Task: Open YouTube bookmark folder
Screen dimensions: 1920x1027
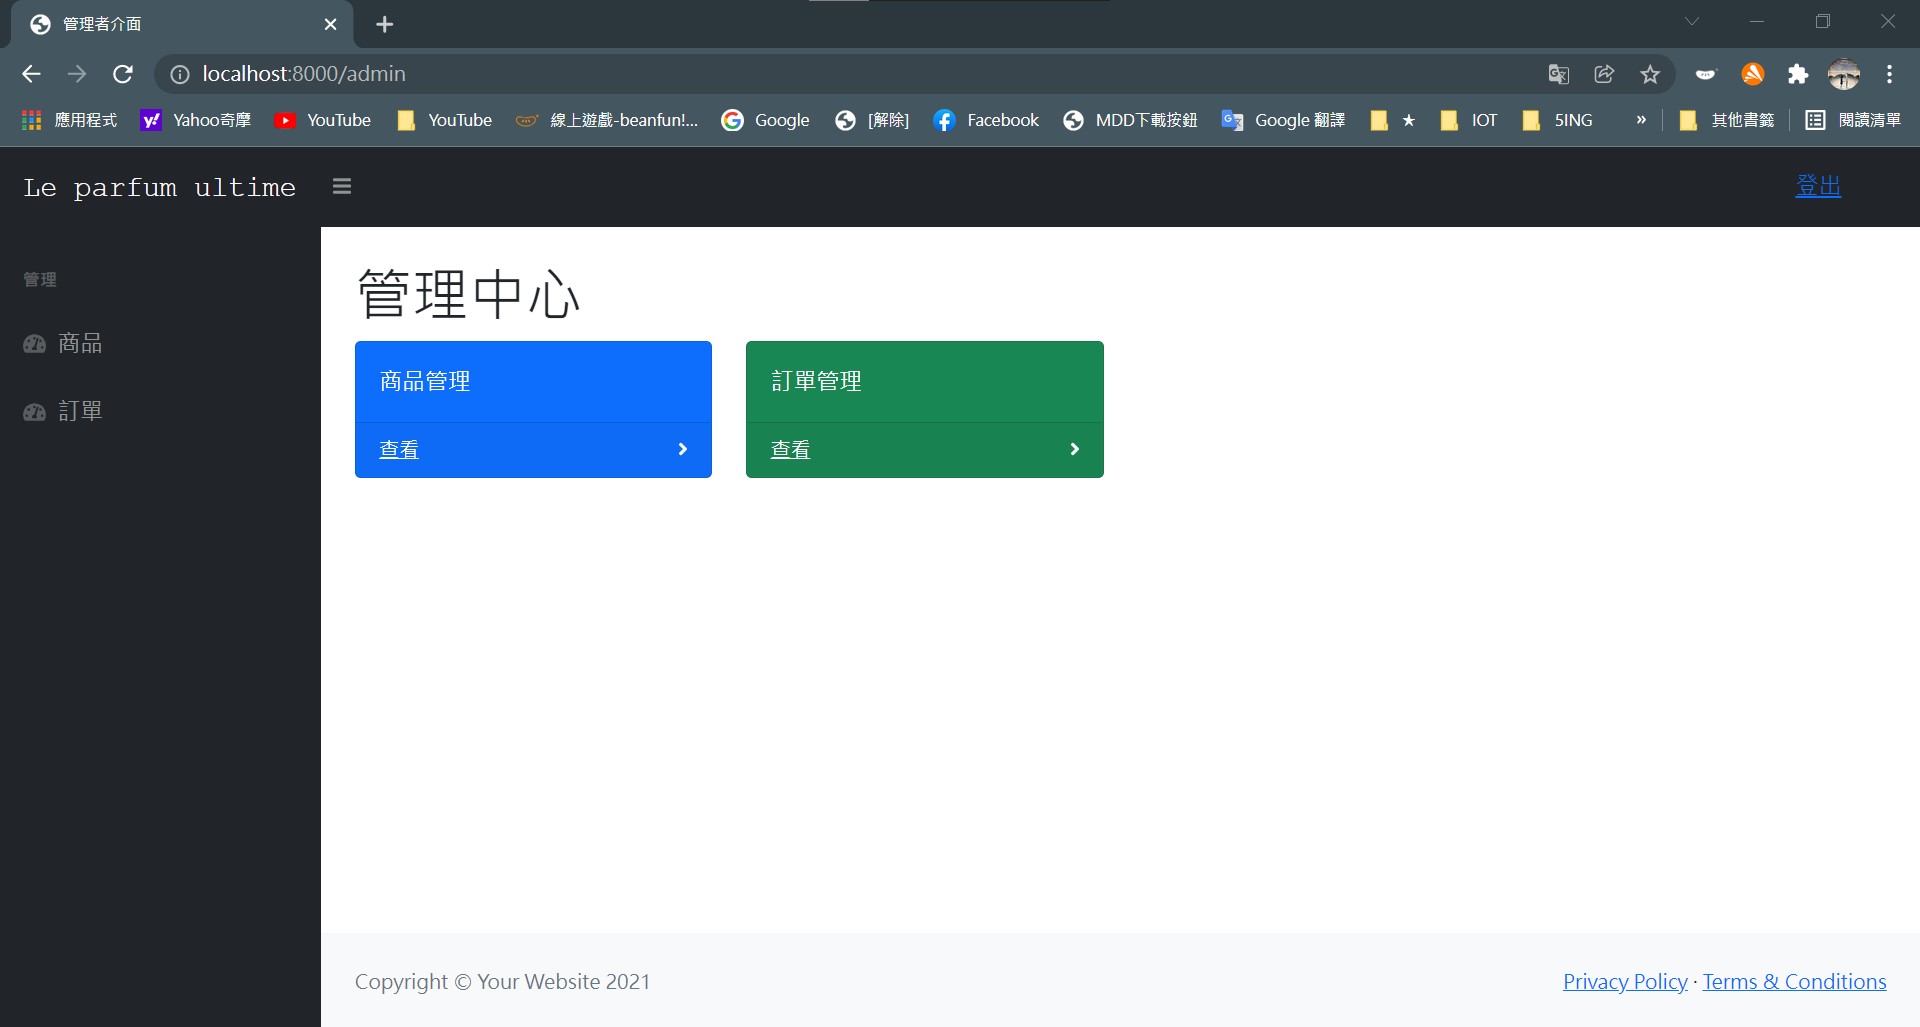Action: 445,120
